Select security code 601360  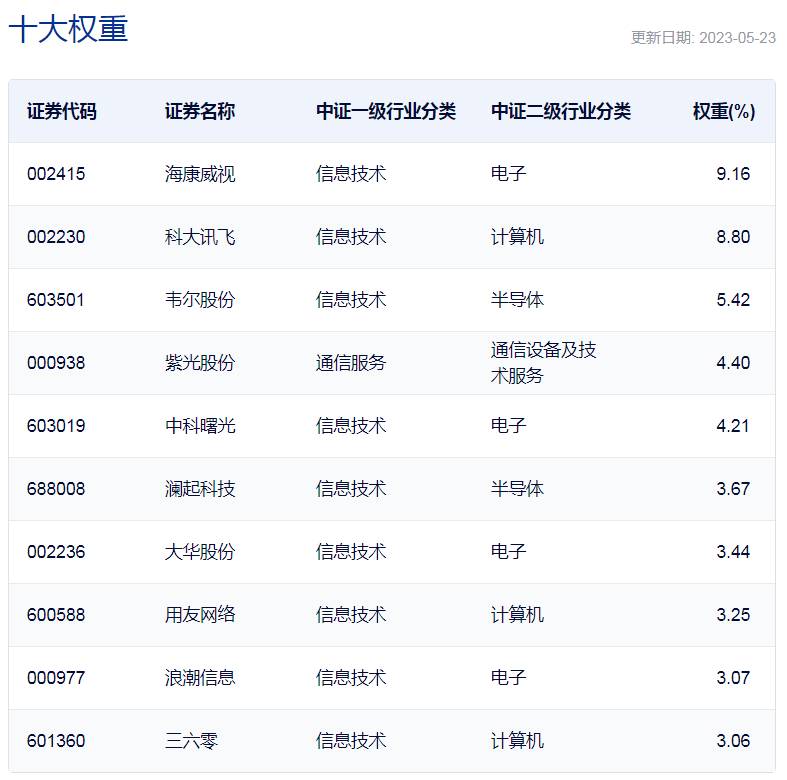[56, 741]
